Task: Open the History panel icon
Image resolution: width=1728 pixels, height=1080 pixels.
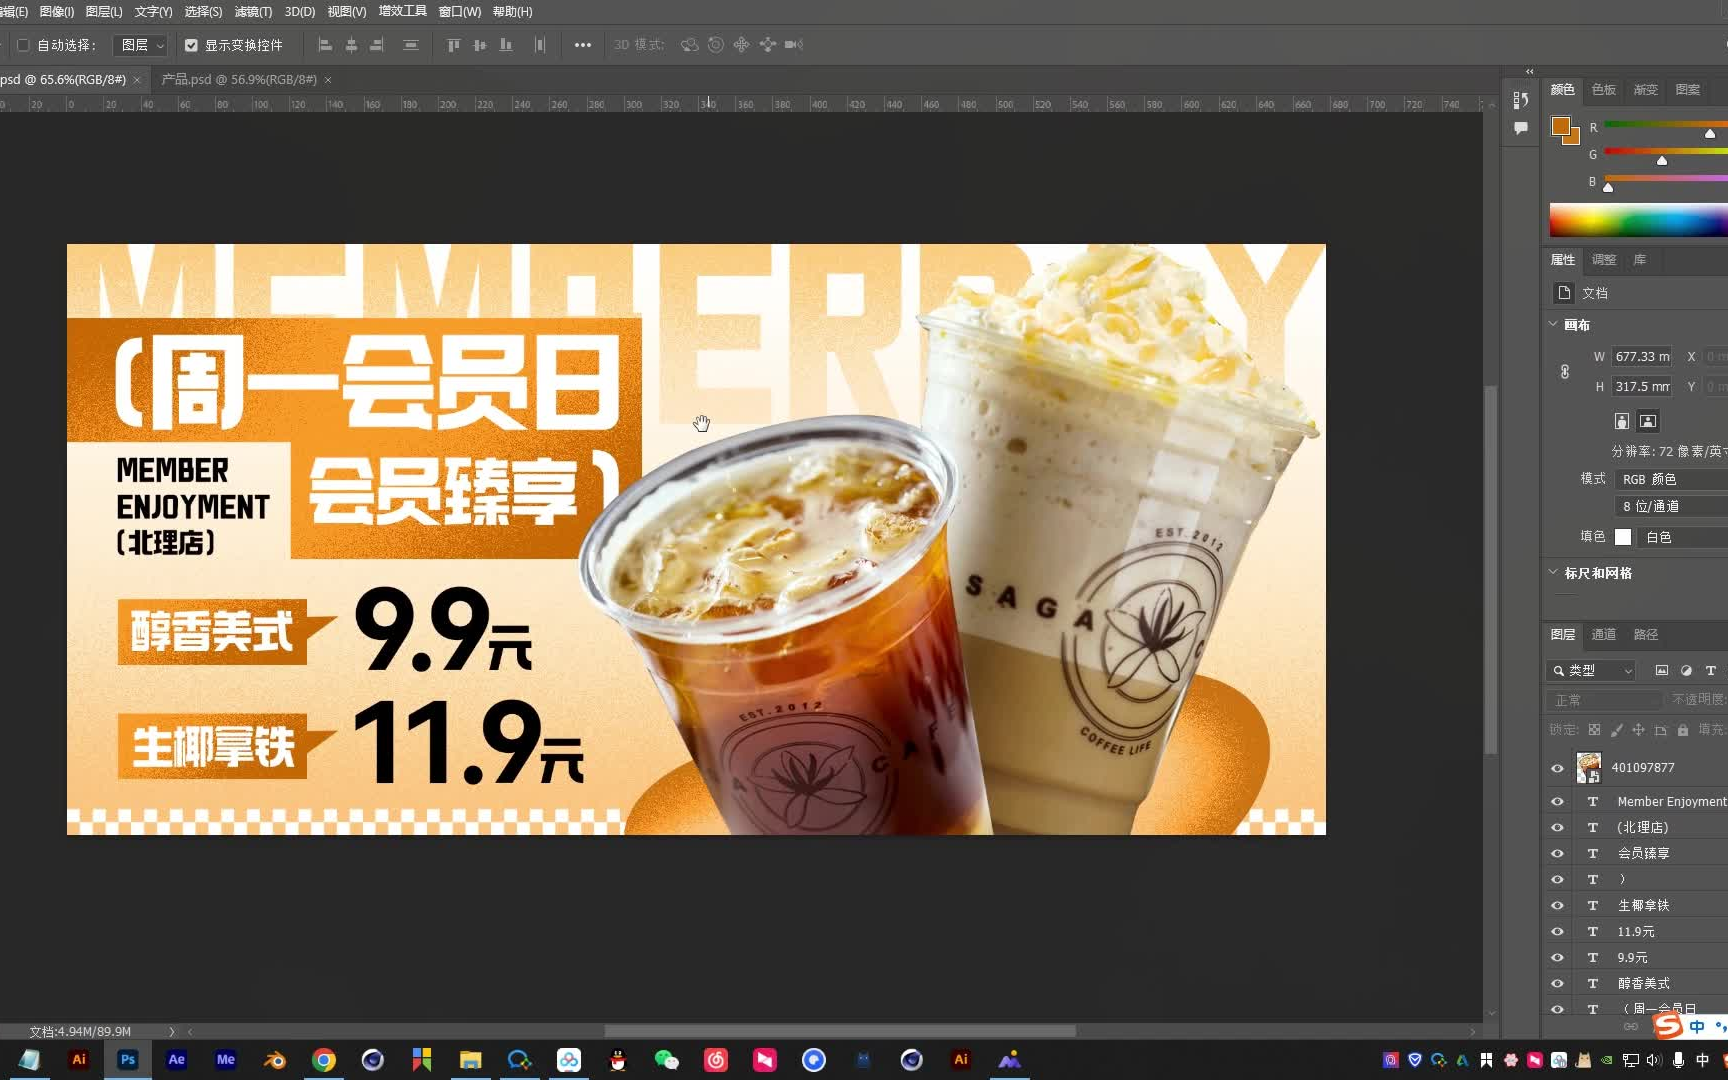Action: [x=1520, y=100]
